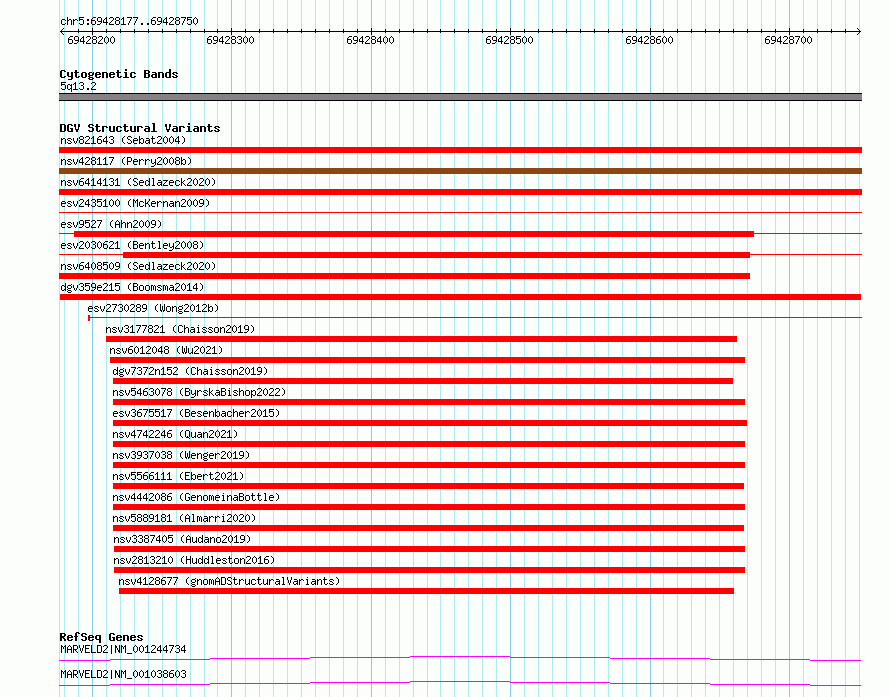Open the nsv428117 (Perry2008b) label
The width and height of the screenshot is (890, 697).
point(126,161)
